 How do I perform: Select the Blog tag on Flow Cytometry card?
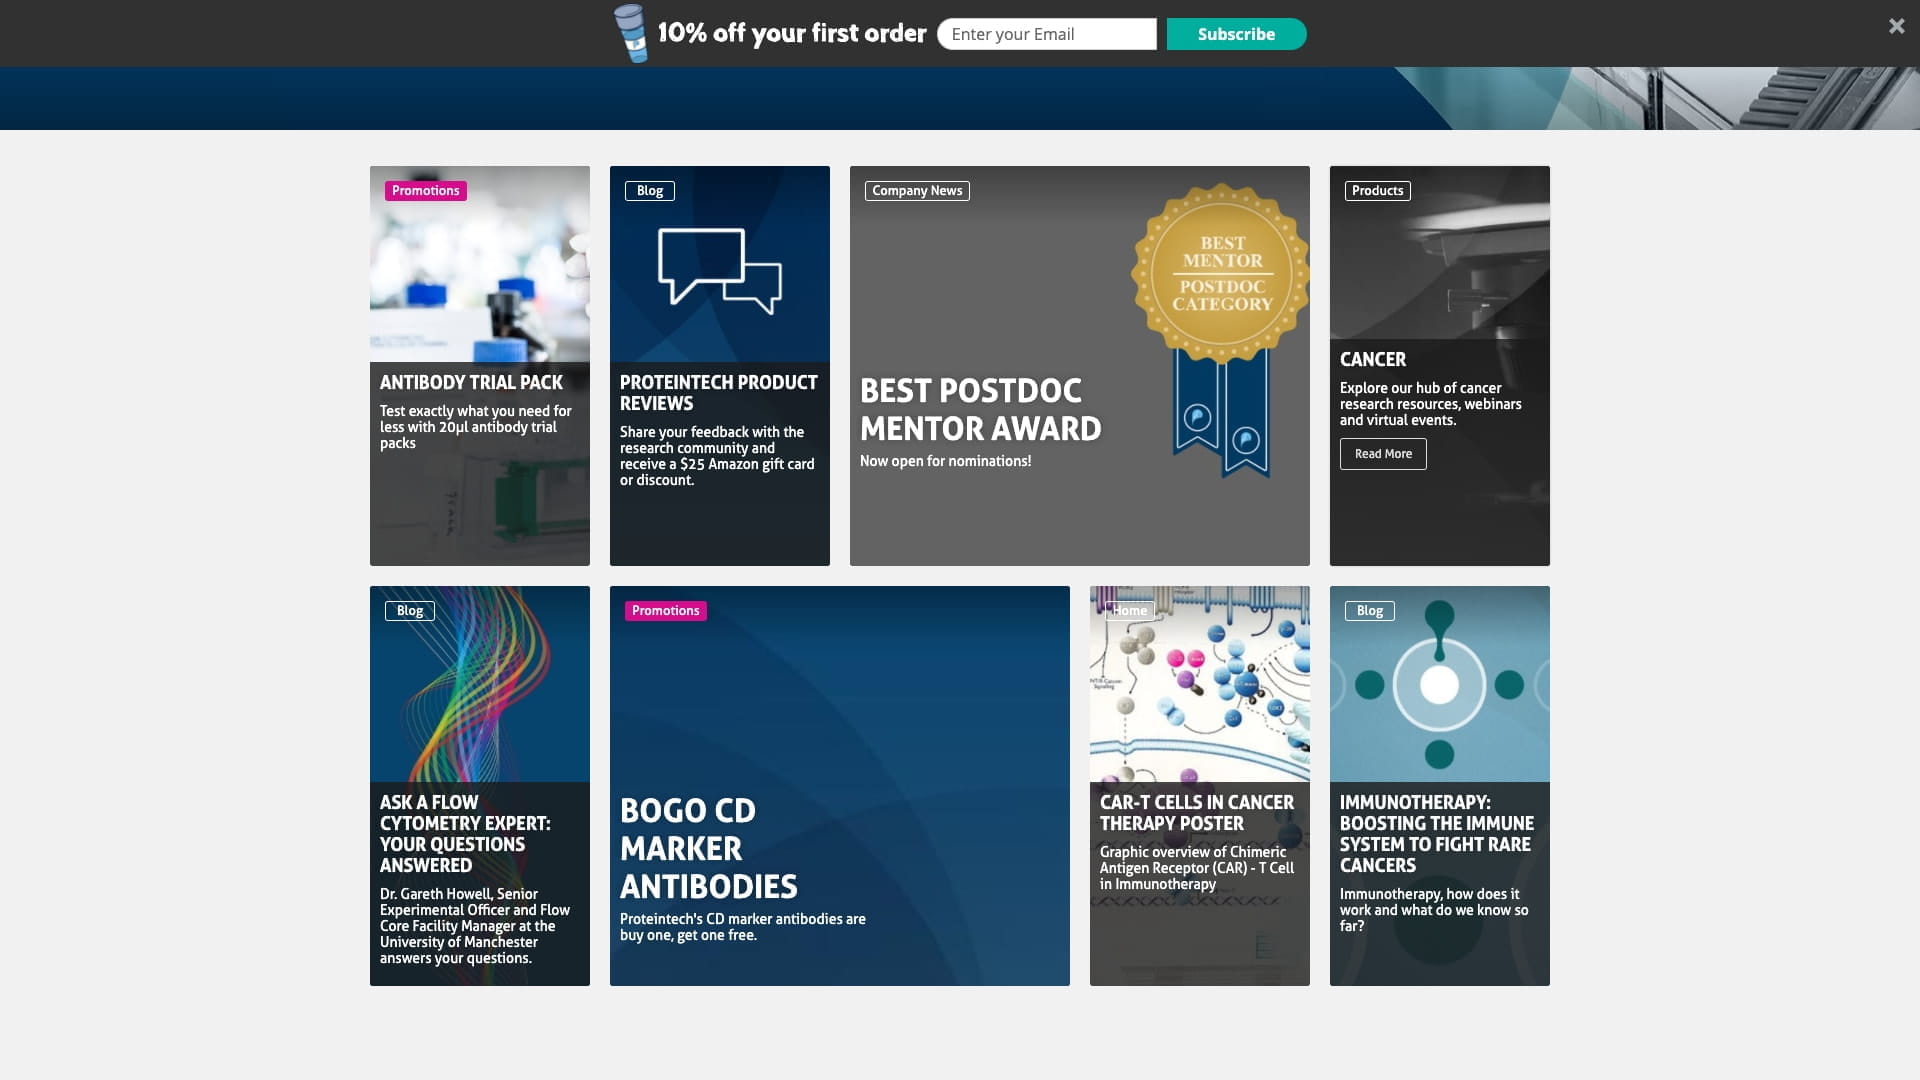click(x=410, y=611)
